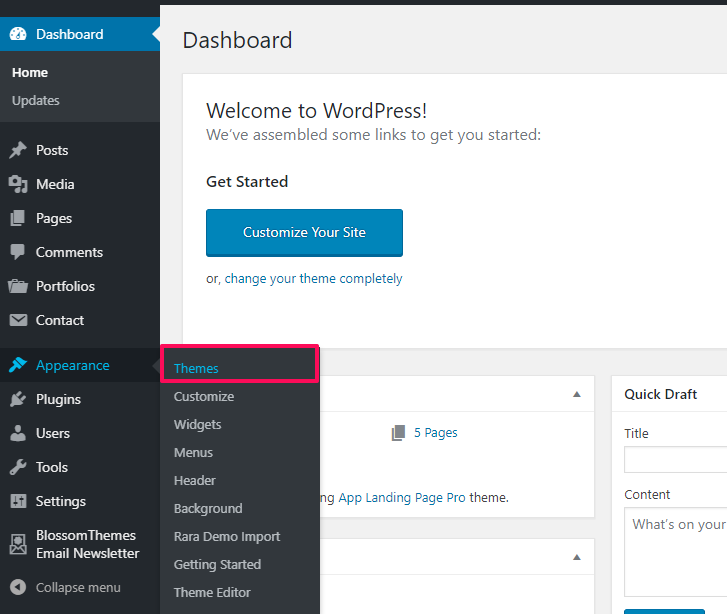
Task: Open the Portfolios menu label
Action: pyautogui.click(x=65, y=286)
